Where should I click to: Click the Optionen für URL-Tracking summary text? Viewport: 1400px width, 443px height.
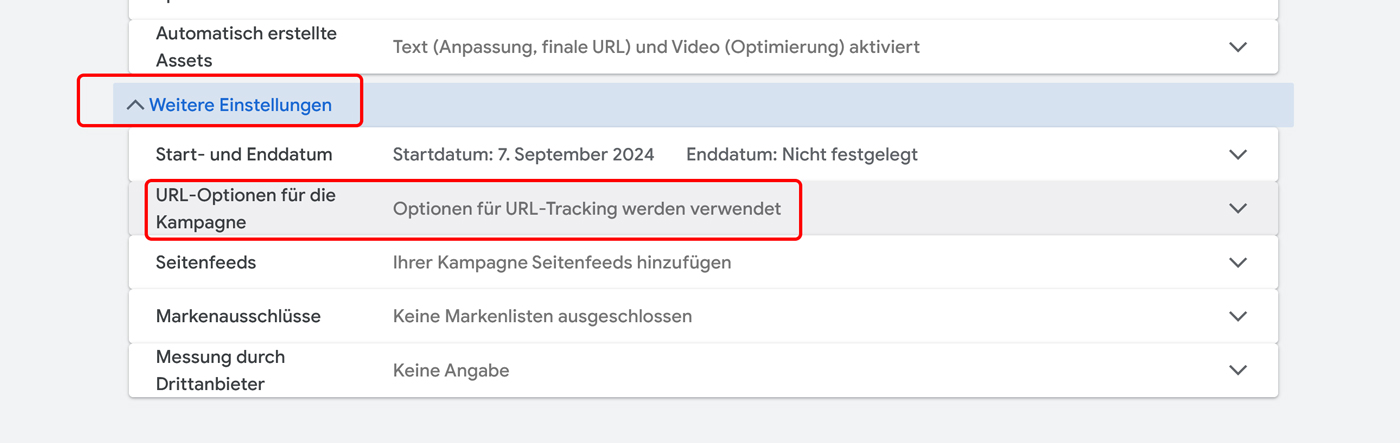tap(587, 209)
